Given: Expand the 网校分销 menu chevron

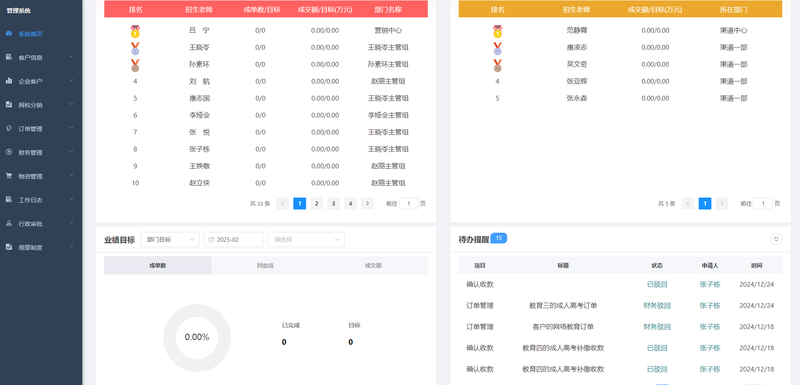Looking at the screenshot, I should click(71, 104).
